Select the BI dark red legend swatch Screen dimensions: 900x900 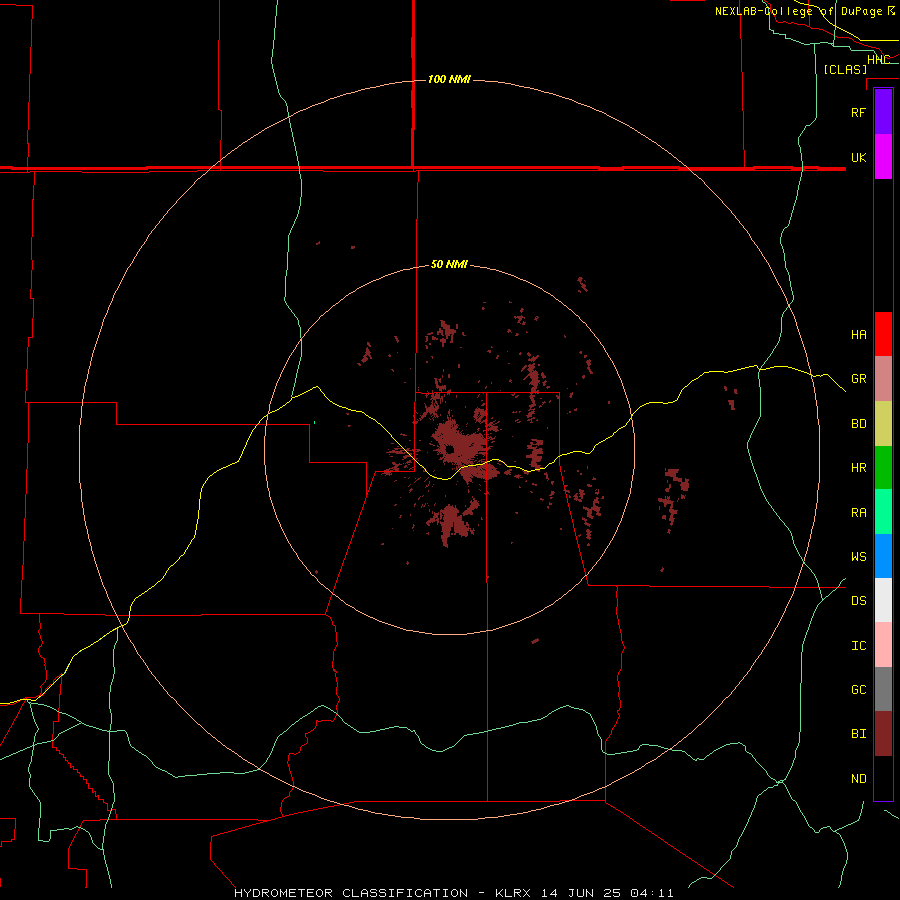(883, 734)
